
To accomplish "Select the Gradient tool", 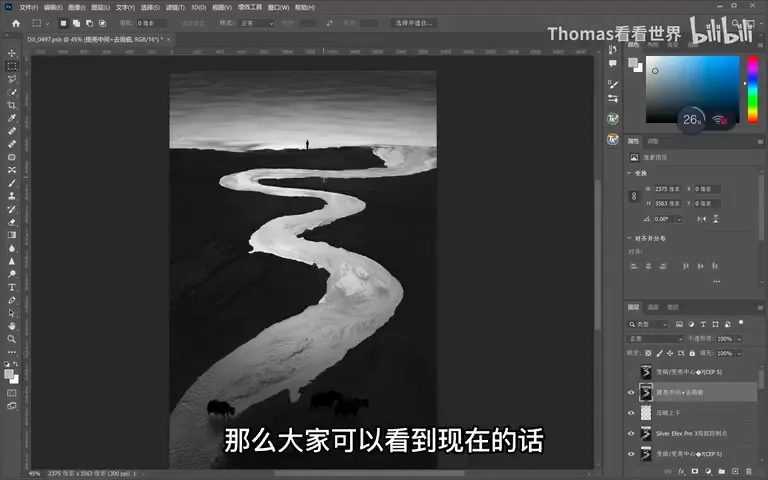I will (x=12, y=235).
